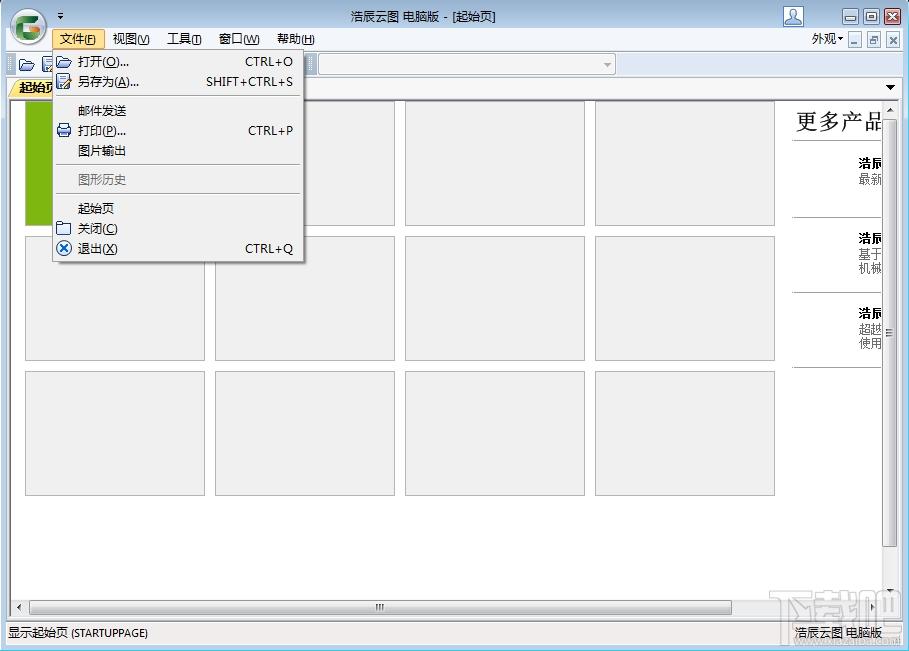Screen dimensions: 909x651
Task: Expand the 外观 appearance dropdown
Action: 827,39
